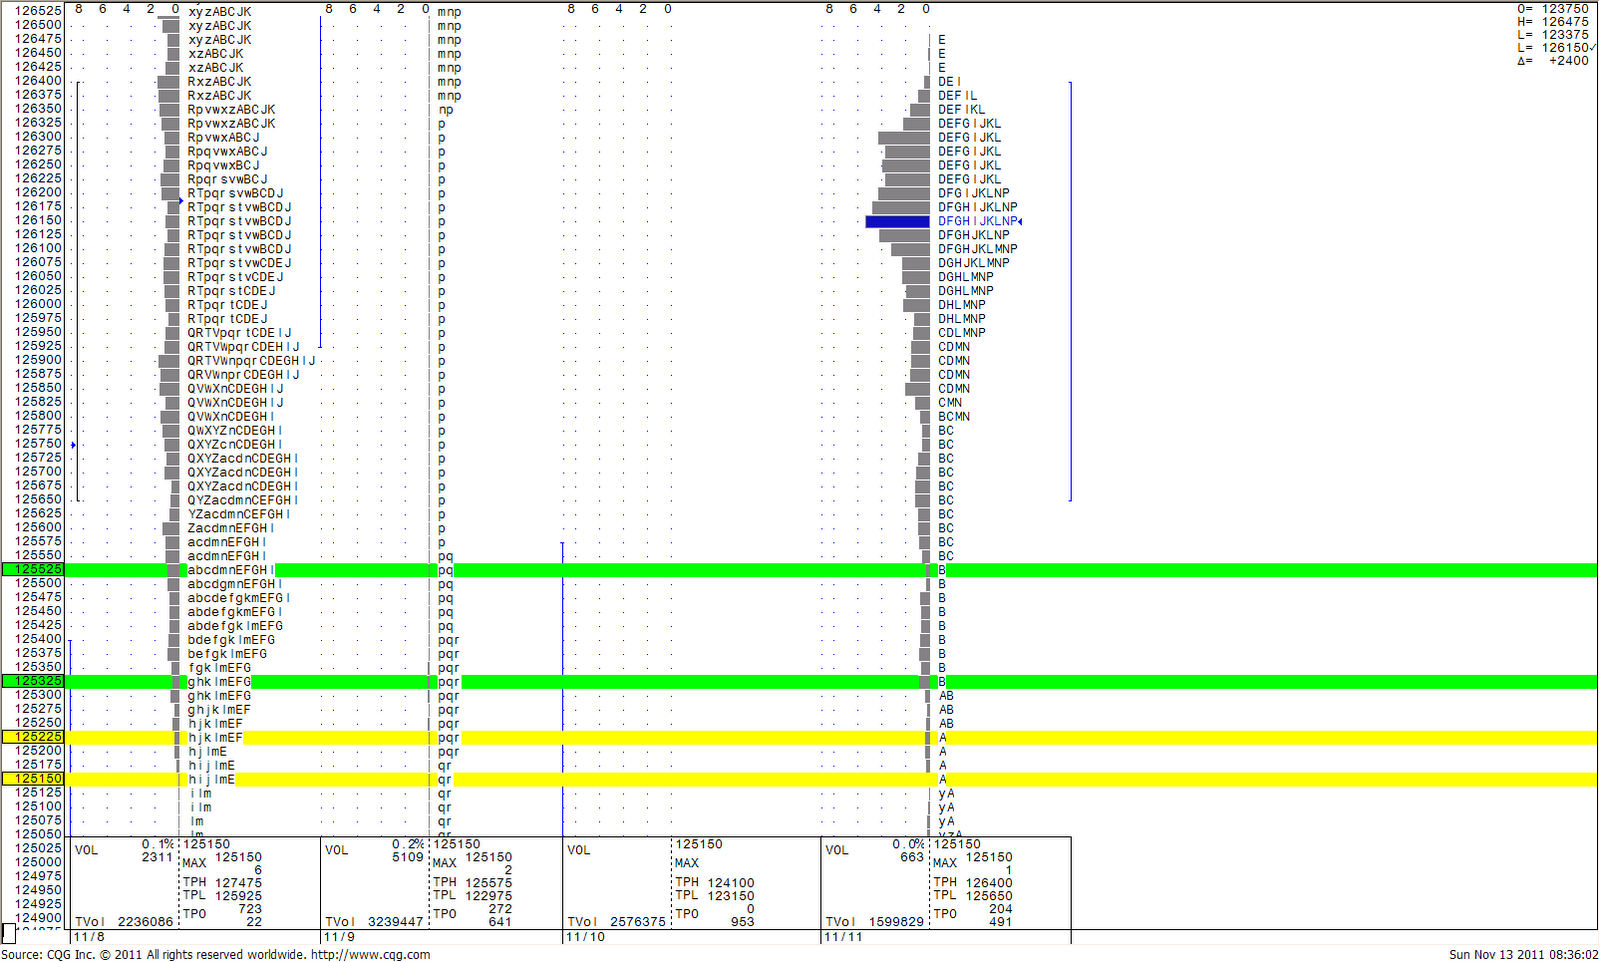Click the 'TVol 2576375' total volume value
The image size is (1600, 962).
coord(616,922)
